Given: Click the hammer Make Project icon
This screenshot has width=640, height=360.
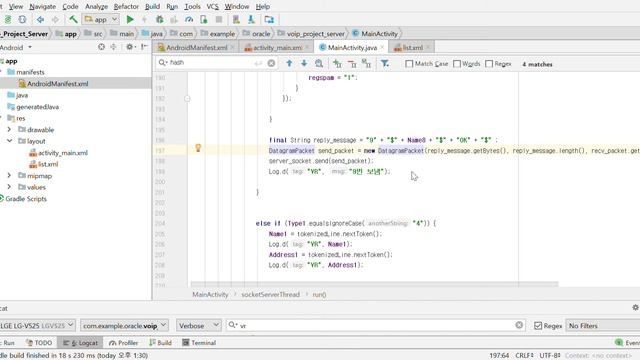Looking at the screenshot, I should pos(73,19).
